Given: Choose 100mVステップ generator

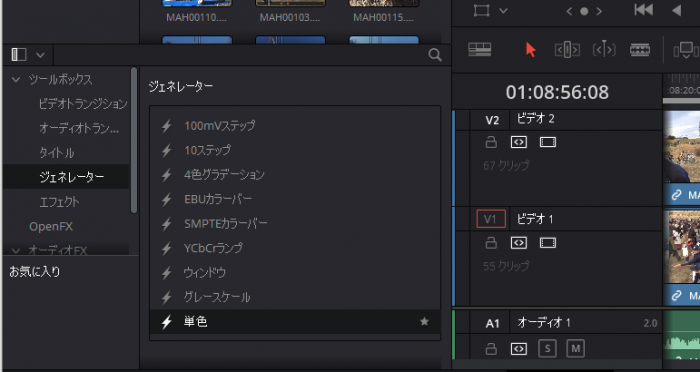Looking at the screenshot, I should [x=295, y=126].
